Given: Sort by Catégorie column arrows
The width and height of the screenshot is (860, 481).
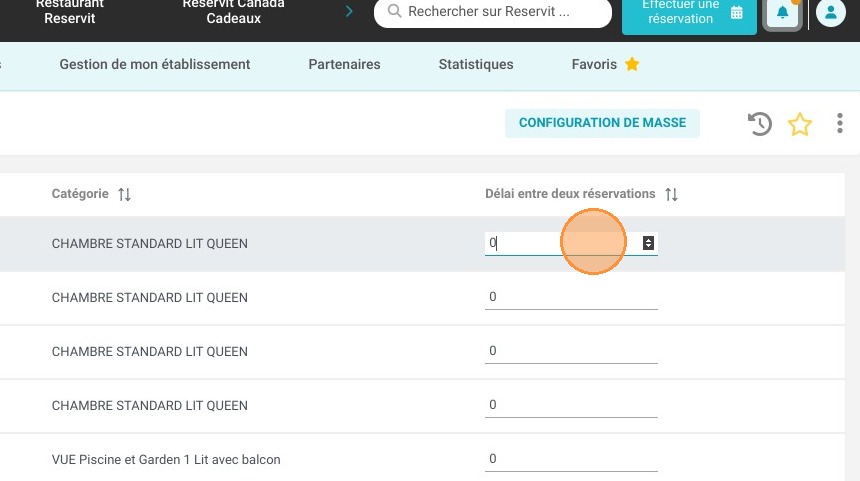Looking at the screenshot, I should point(125,194).
